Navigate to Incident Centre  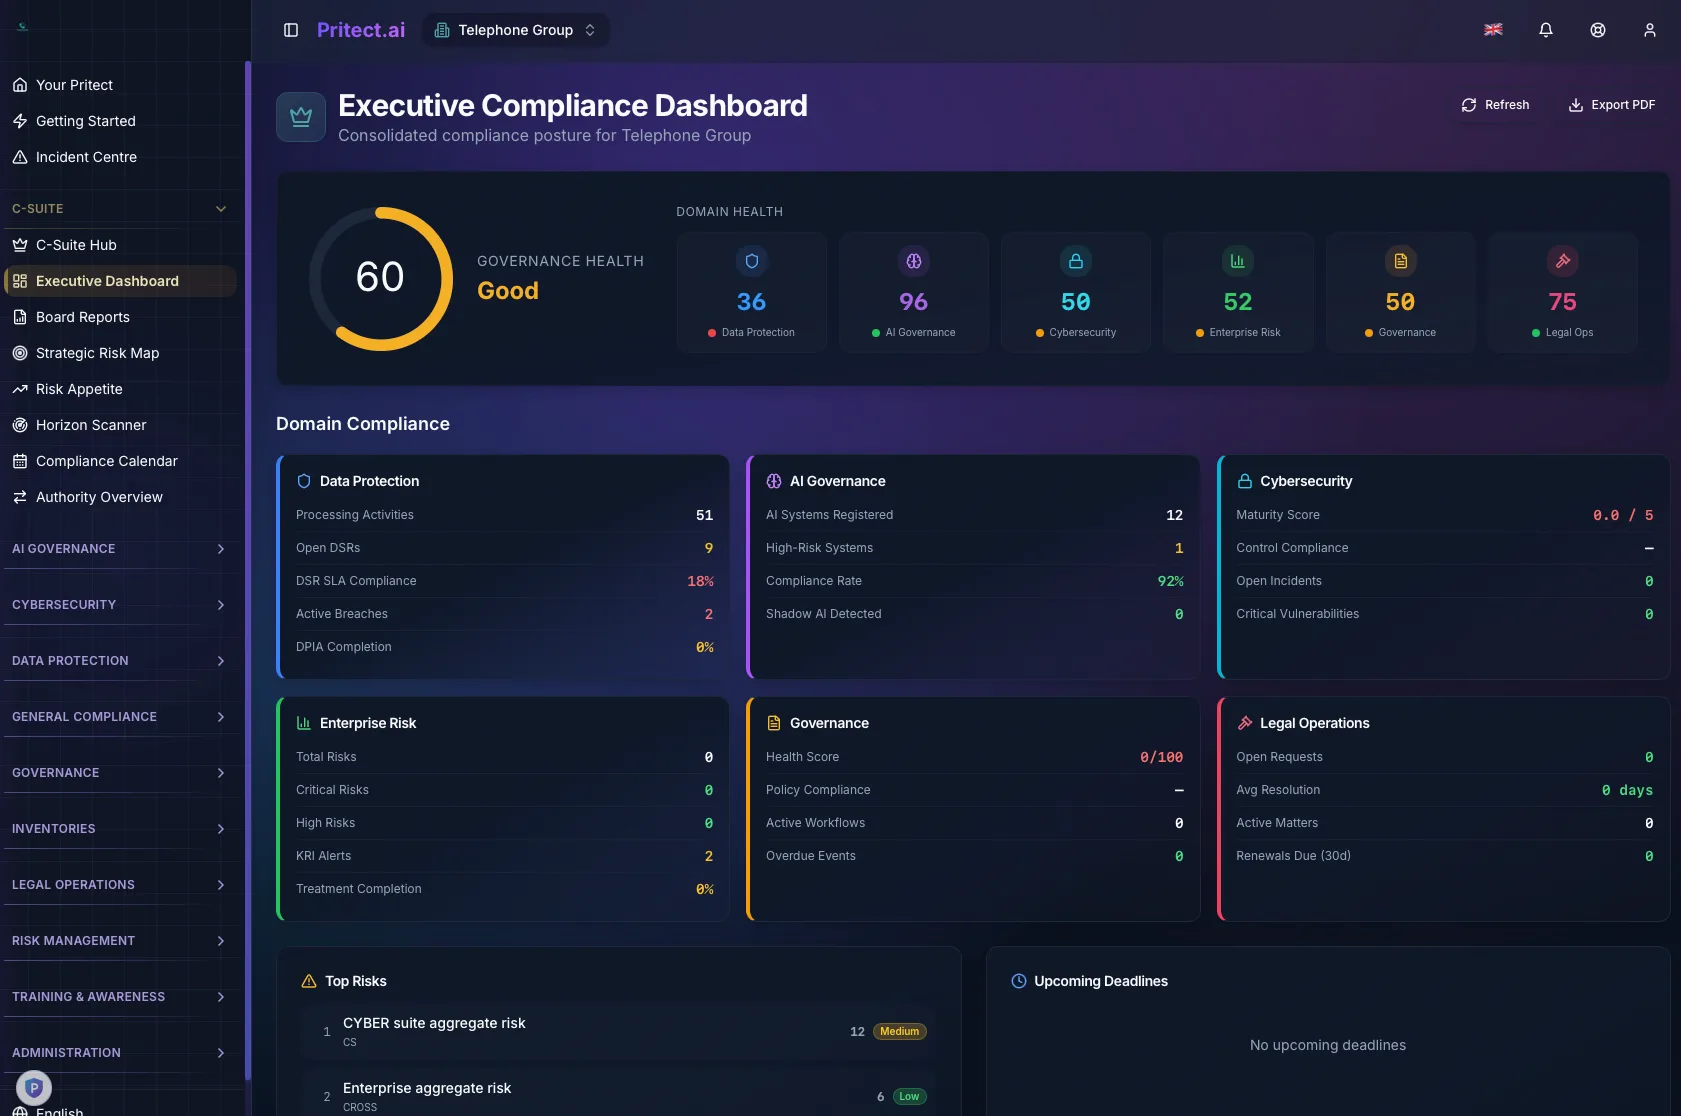point(120,157)
